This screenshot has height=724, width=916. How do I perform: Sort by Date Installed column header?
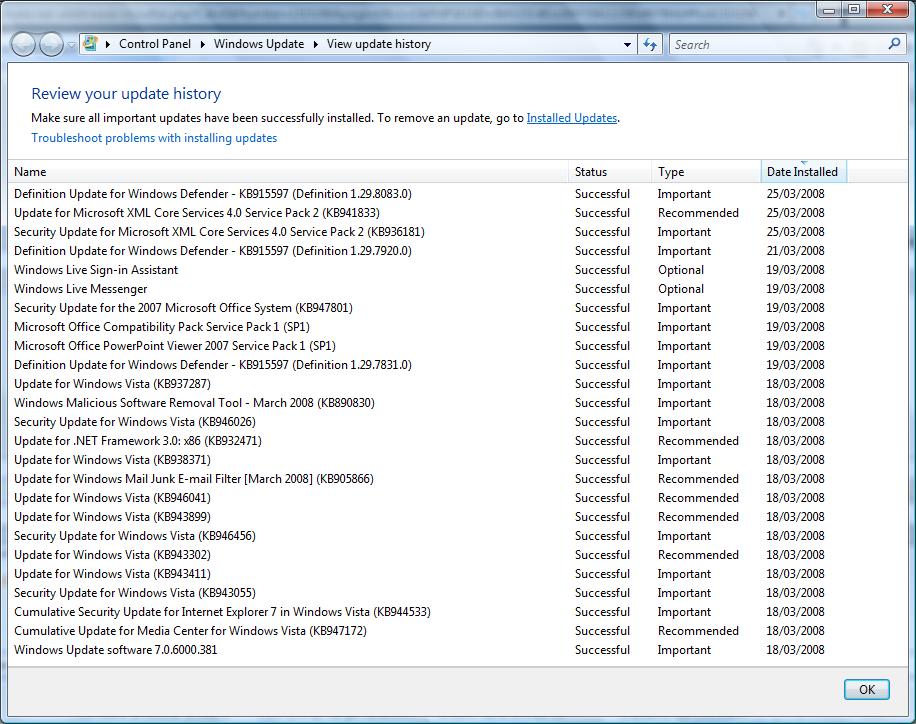(x=803, y=172)
